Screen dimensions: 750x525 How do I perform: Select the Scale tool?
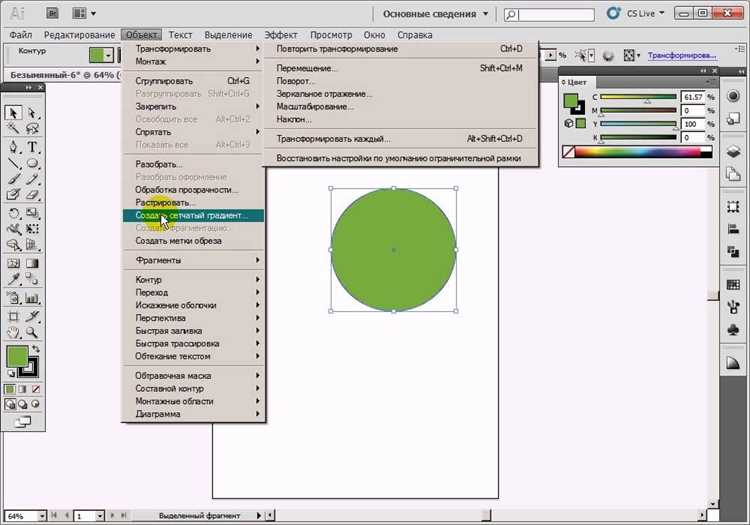32,213
